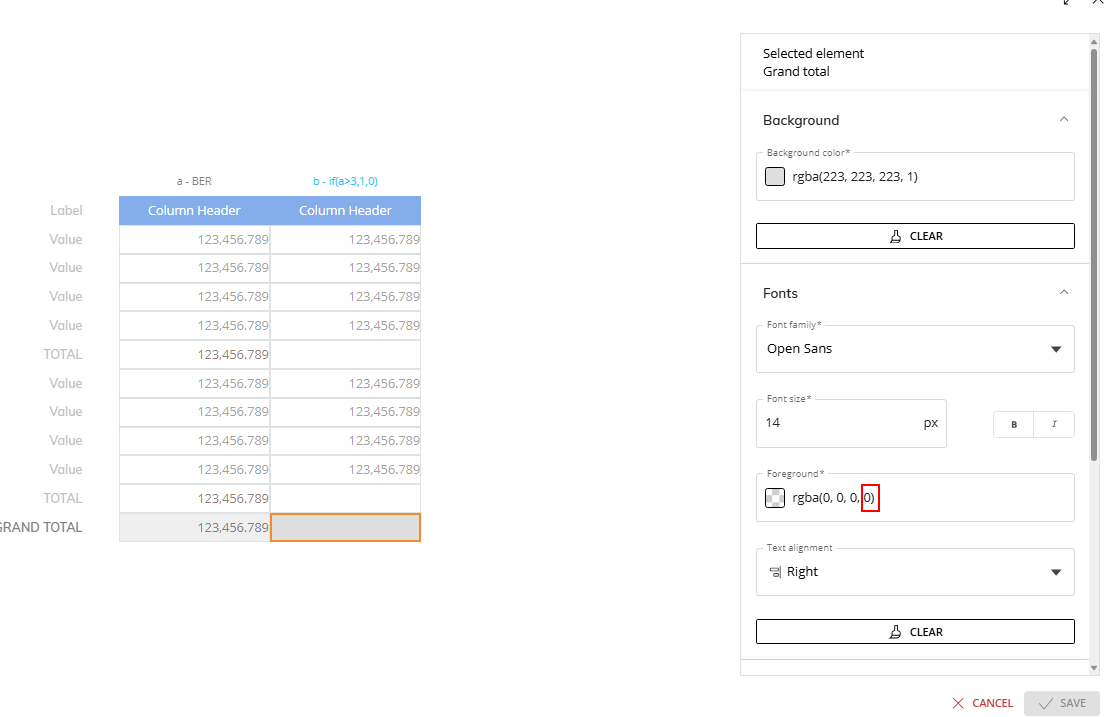1108x717 pixels.
Task: Toggle italic font style
Action: point(1054,425)
